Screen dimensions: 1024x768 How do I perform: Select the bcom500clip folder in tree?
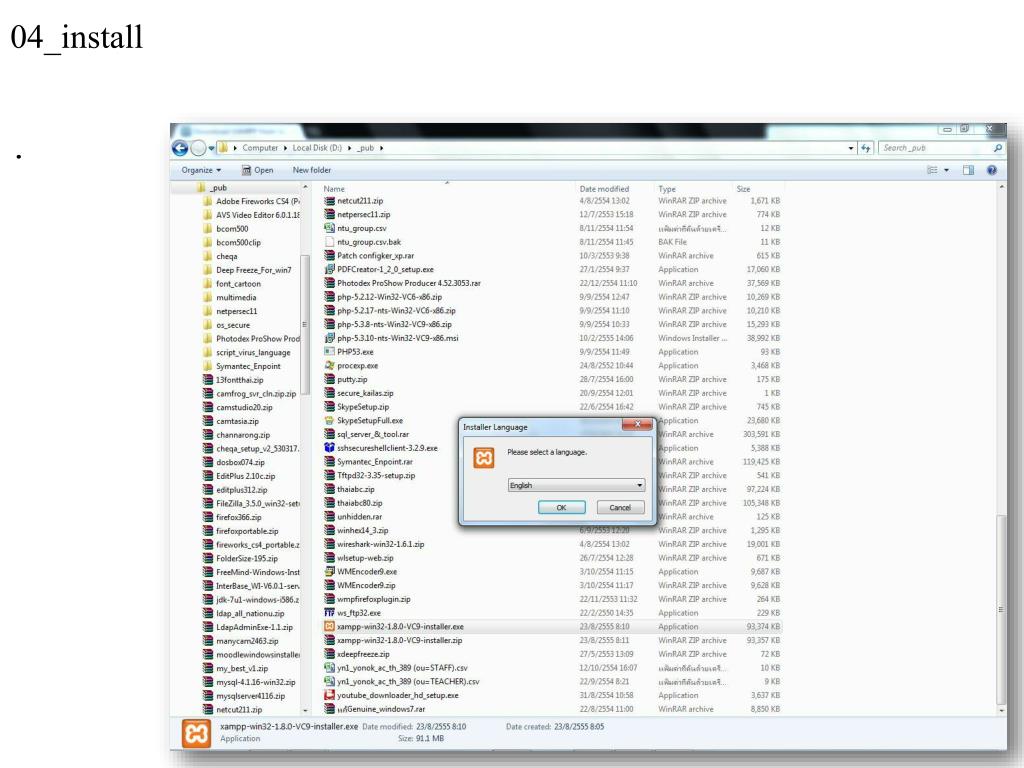click(232, 242)
